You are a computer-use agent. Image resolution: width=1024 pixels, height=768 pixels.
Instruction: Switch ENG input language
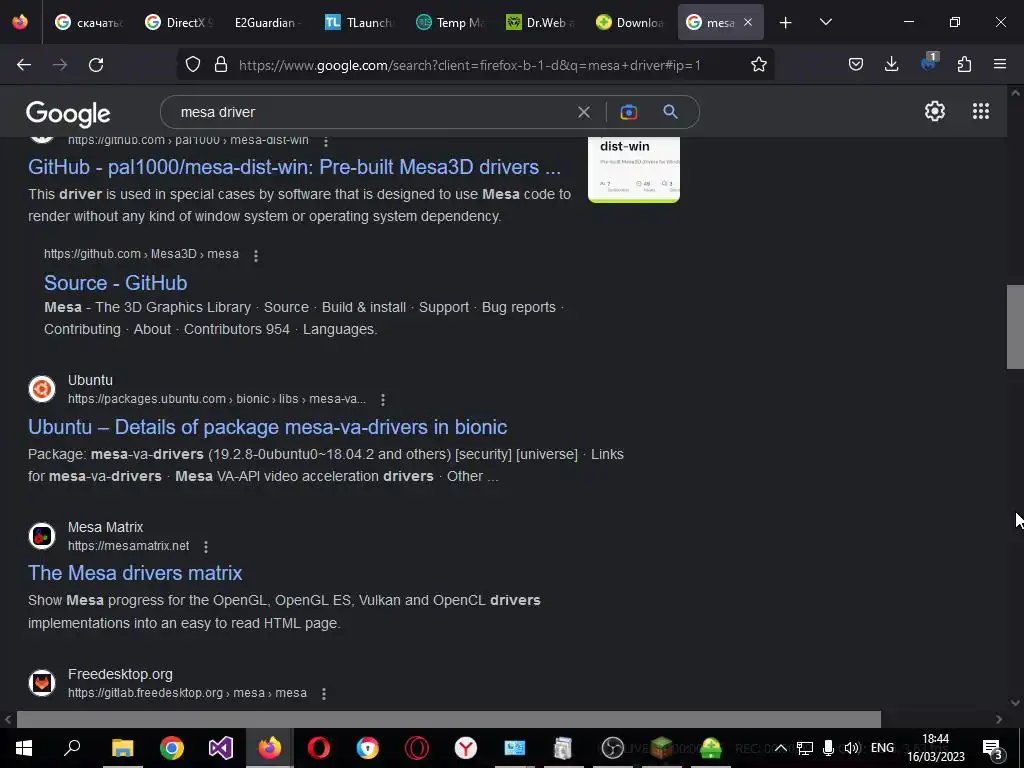pyautogui.click(x=882, y=748)
